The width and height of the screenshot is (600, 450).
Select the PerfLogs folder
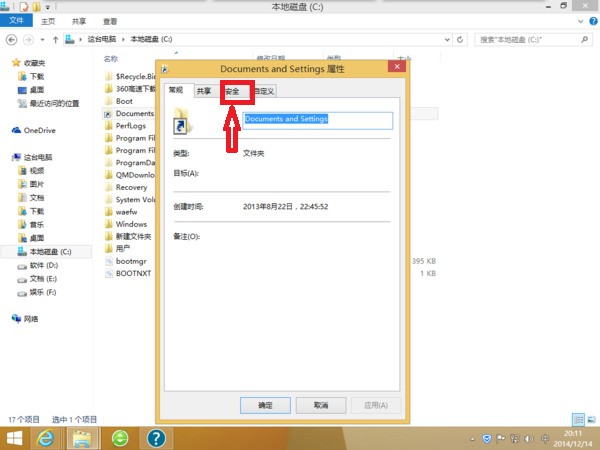click(126, 126)
